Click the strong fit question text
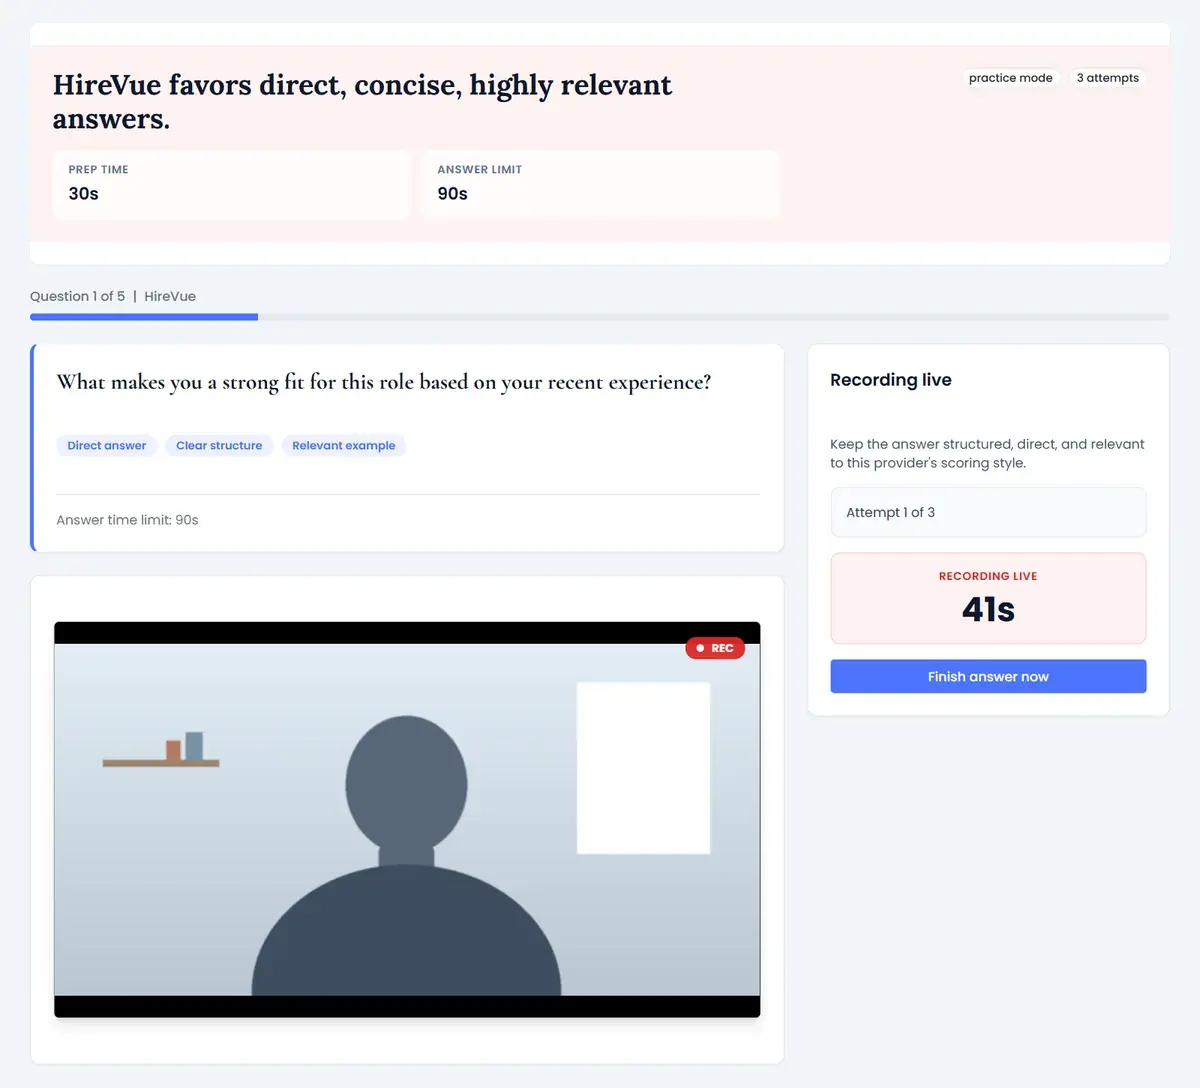Viewport: 1200px width, 1088px height. [x=384, y=382]
